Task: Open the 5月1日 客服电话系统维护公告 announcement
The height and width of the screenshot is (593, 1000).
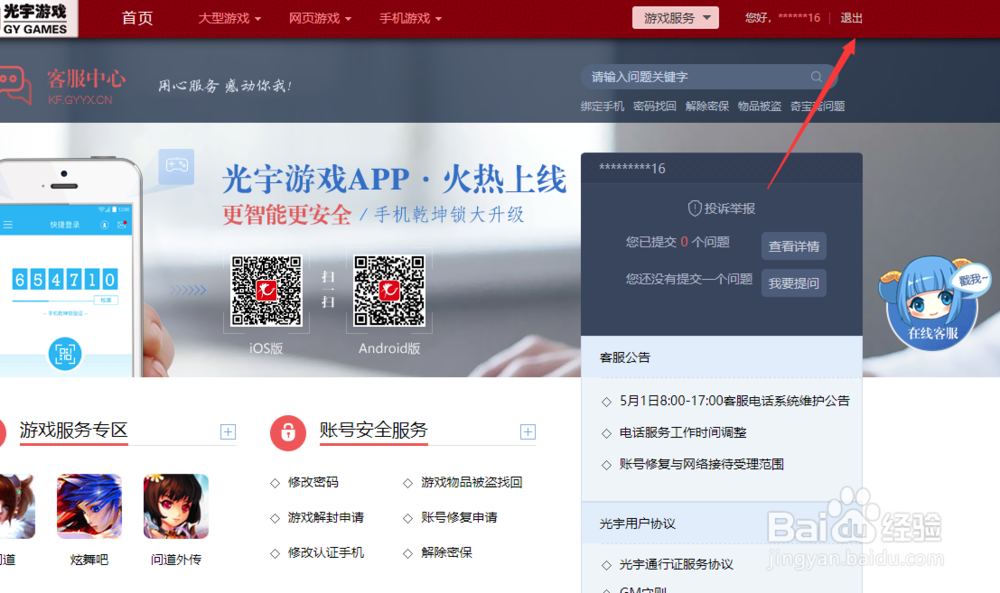Action: pyautogui.click(x=735, y=401)
